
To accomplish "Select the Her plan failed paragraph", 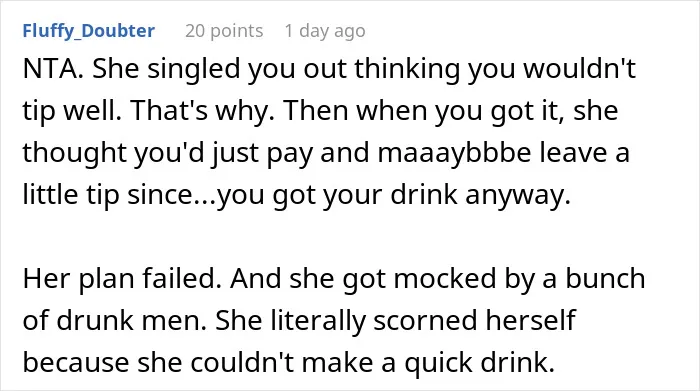I will pyautogui.click(x=334, y=320).
